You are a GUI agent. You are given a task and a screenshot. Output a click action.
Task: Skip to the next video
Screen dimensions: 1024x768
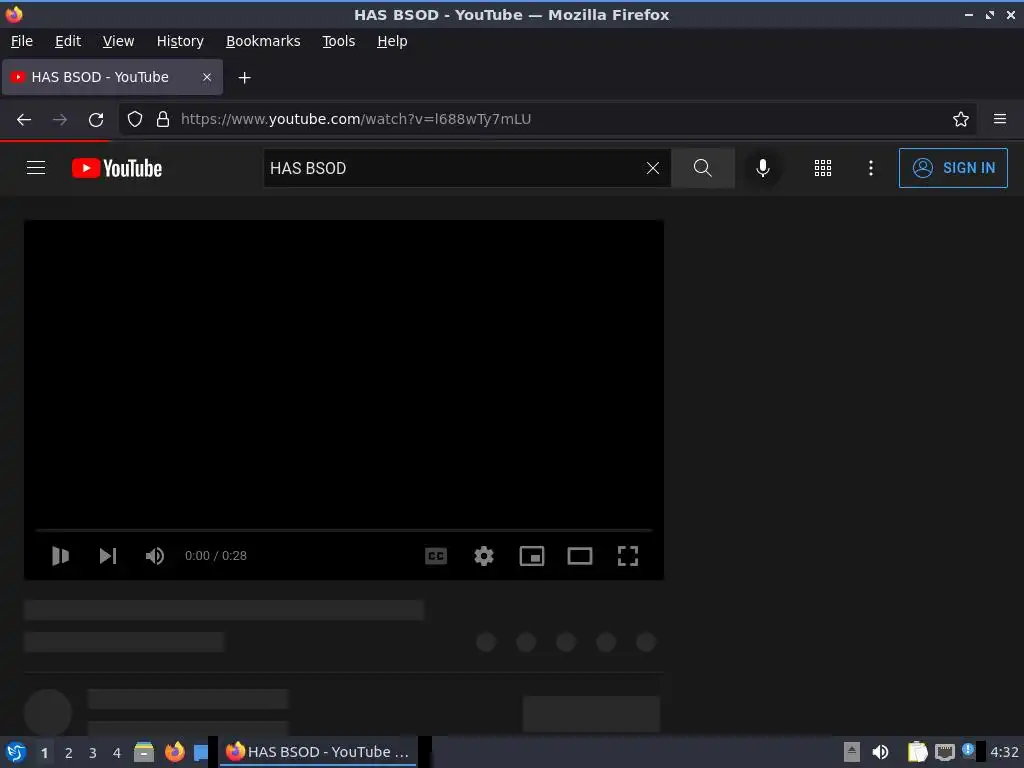[x=108, y=556]
